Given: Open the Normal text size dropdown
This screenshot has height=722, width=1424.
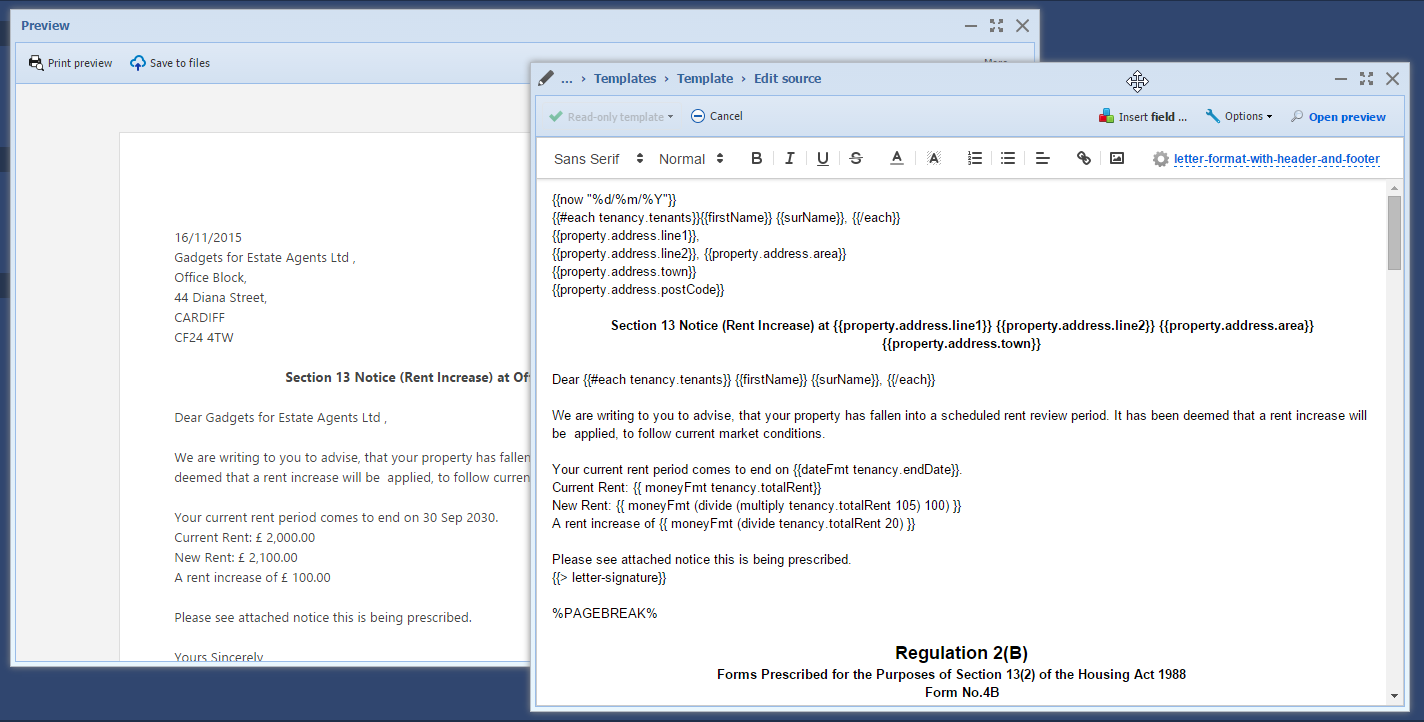Looking at the screenshot, I should coord(690,159).
